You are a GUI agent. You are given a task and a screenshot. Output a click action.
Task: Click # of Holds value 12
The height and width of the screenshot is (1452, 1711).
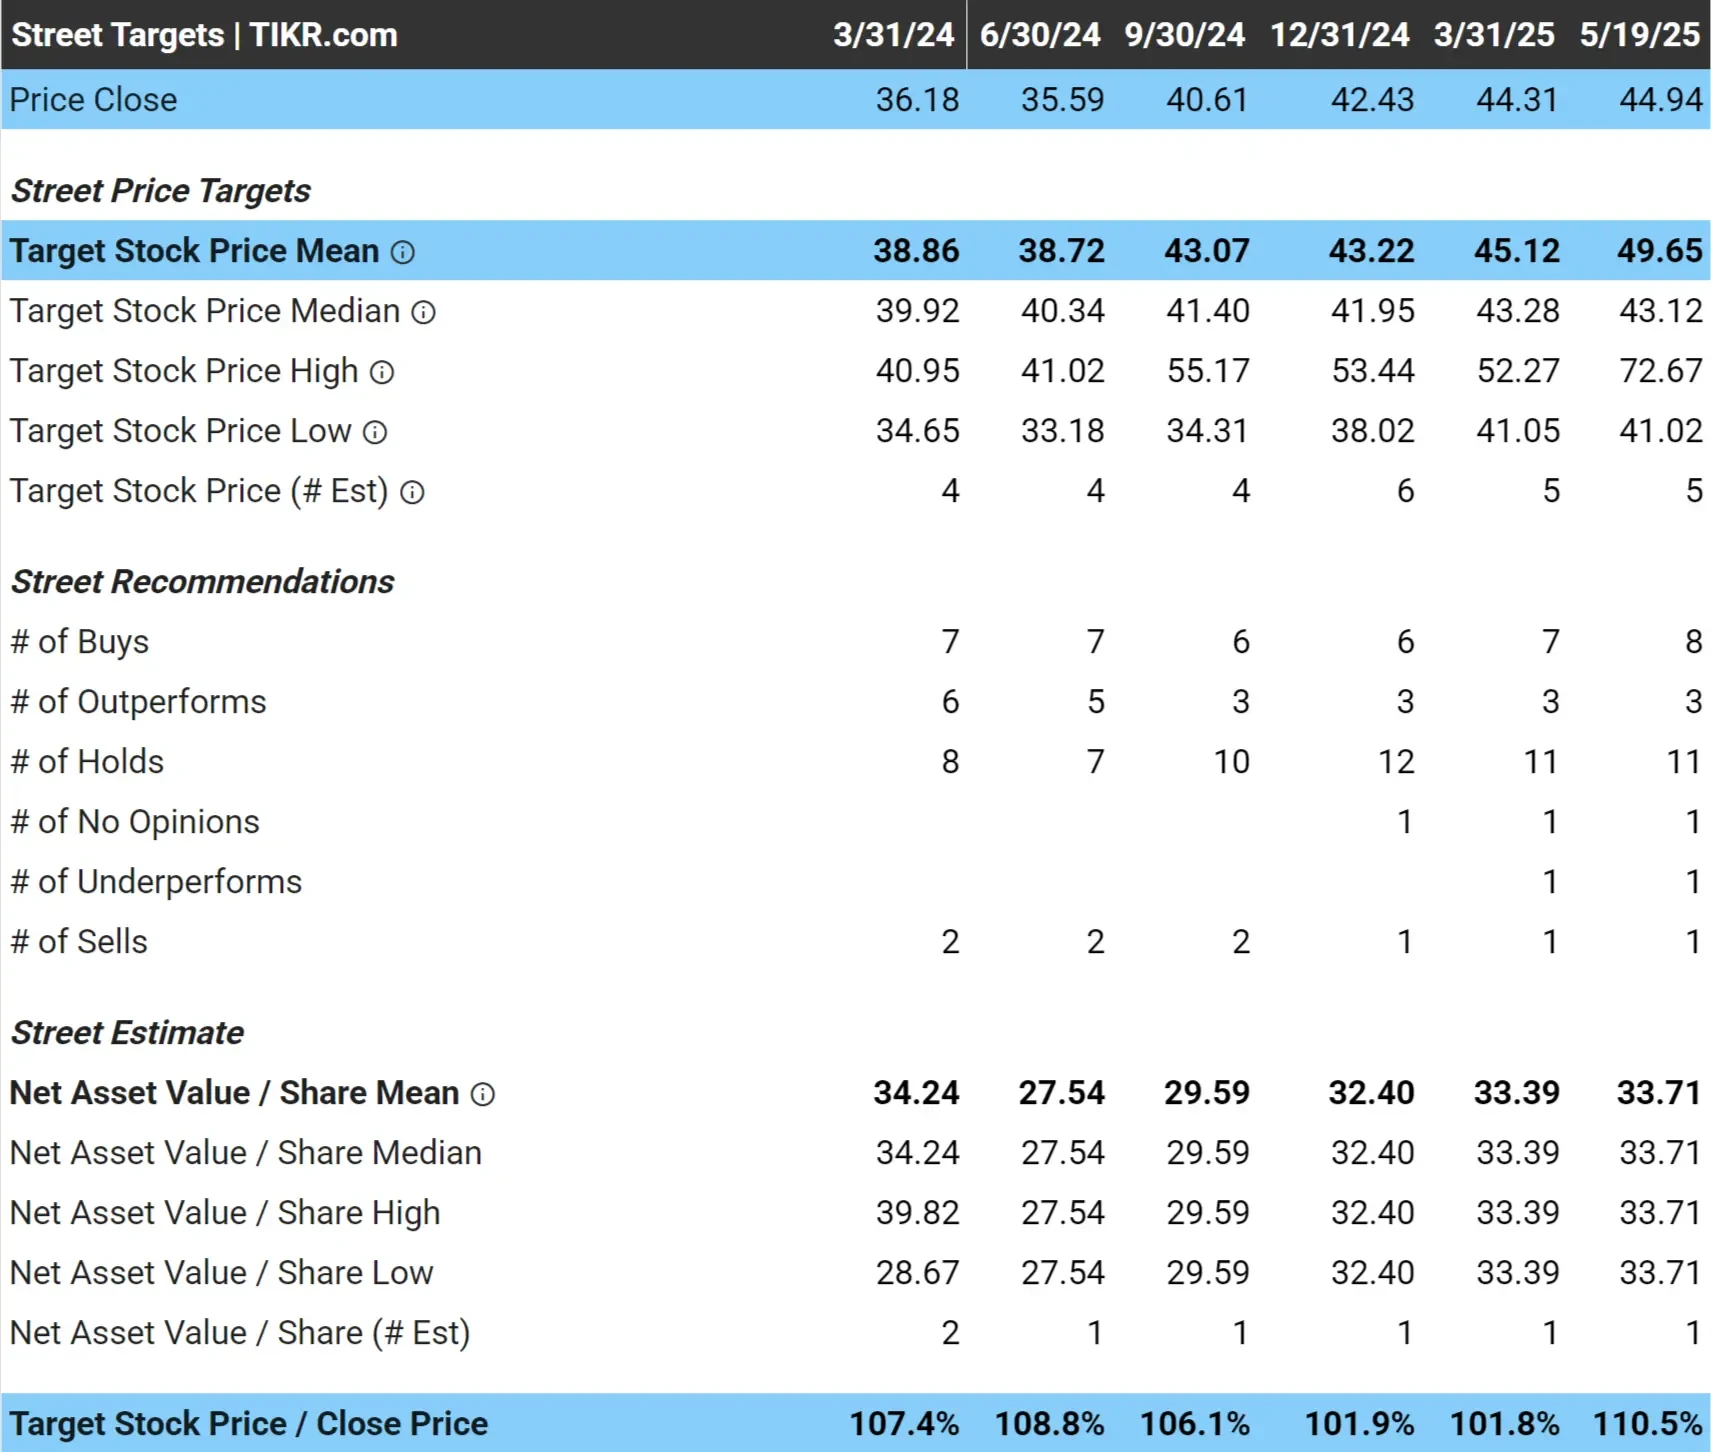(1396, 762)
